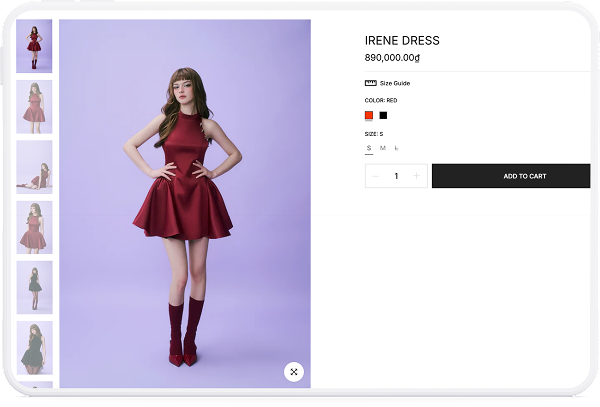Select the fifth thumbnail, black dress full-length

pos(34,287)
